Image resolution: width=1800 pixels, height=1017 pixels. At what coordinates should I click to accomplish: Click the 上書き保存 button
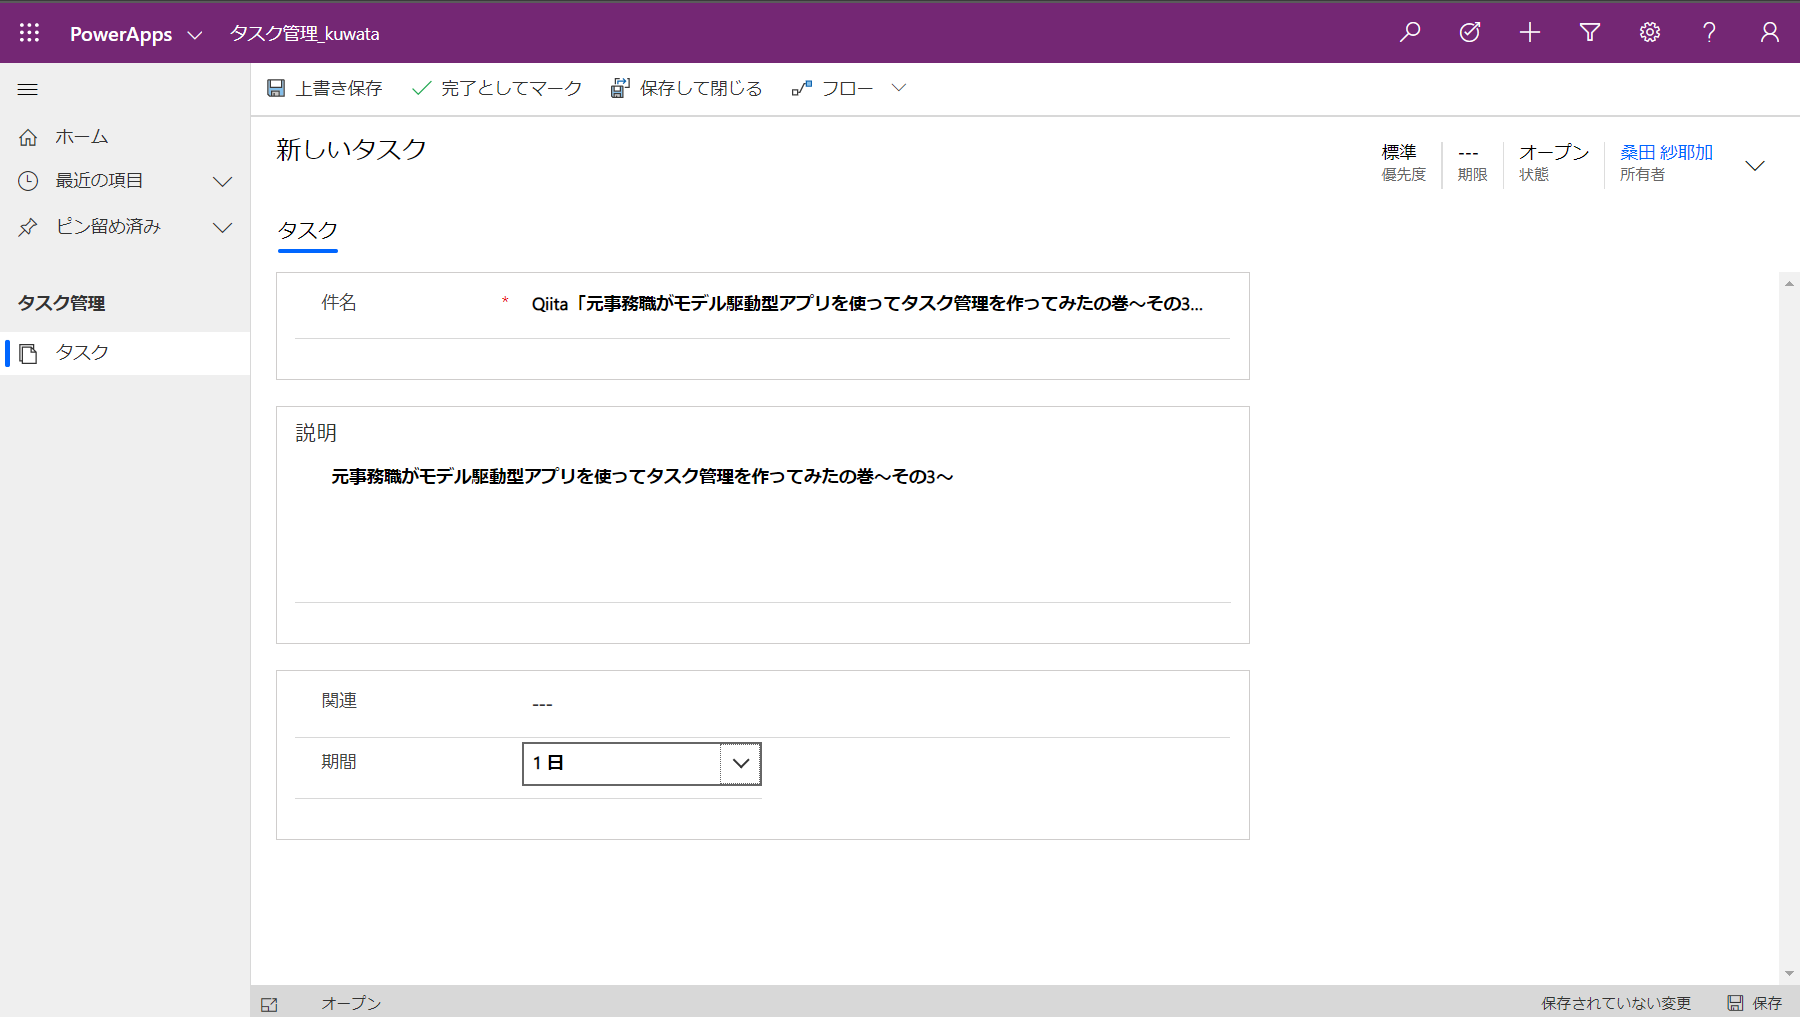[325, 88]
